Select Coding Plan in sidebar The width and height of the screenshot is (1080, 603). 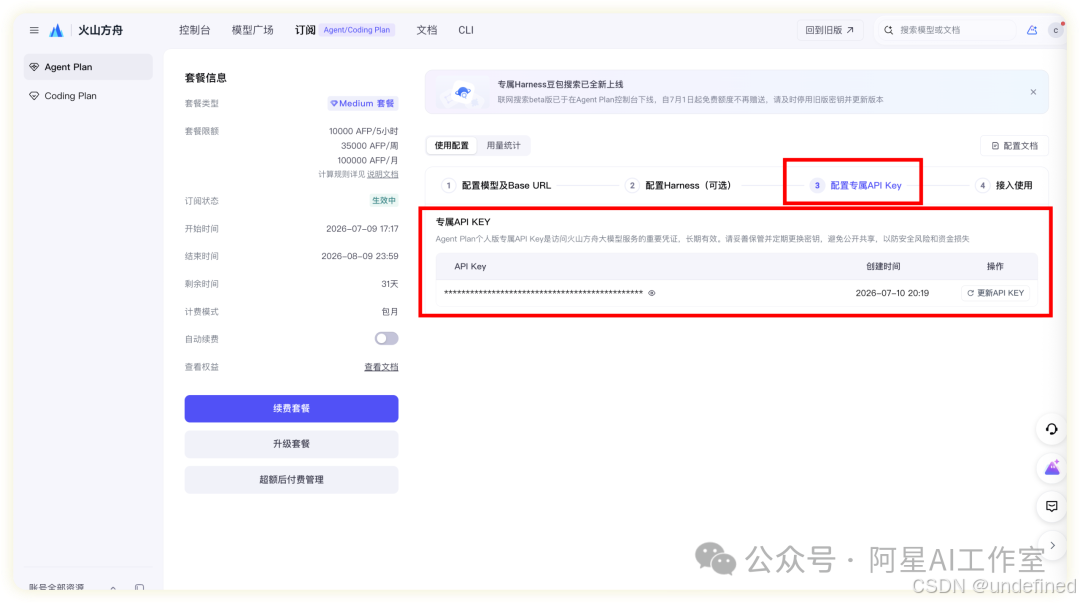point(88,96)
